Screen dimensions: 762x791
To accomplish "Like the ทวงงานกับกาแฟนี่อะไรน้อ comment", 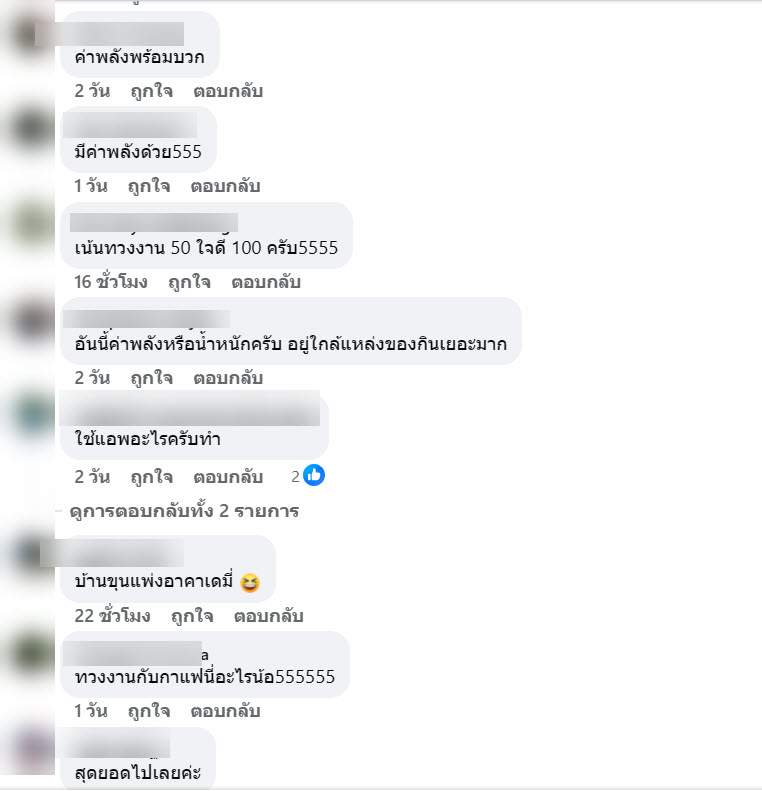I will tap(149, 711).
